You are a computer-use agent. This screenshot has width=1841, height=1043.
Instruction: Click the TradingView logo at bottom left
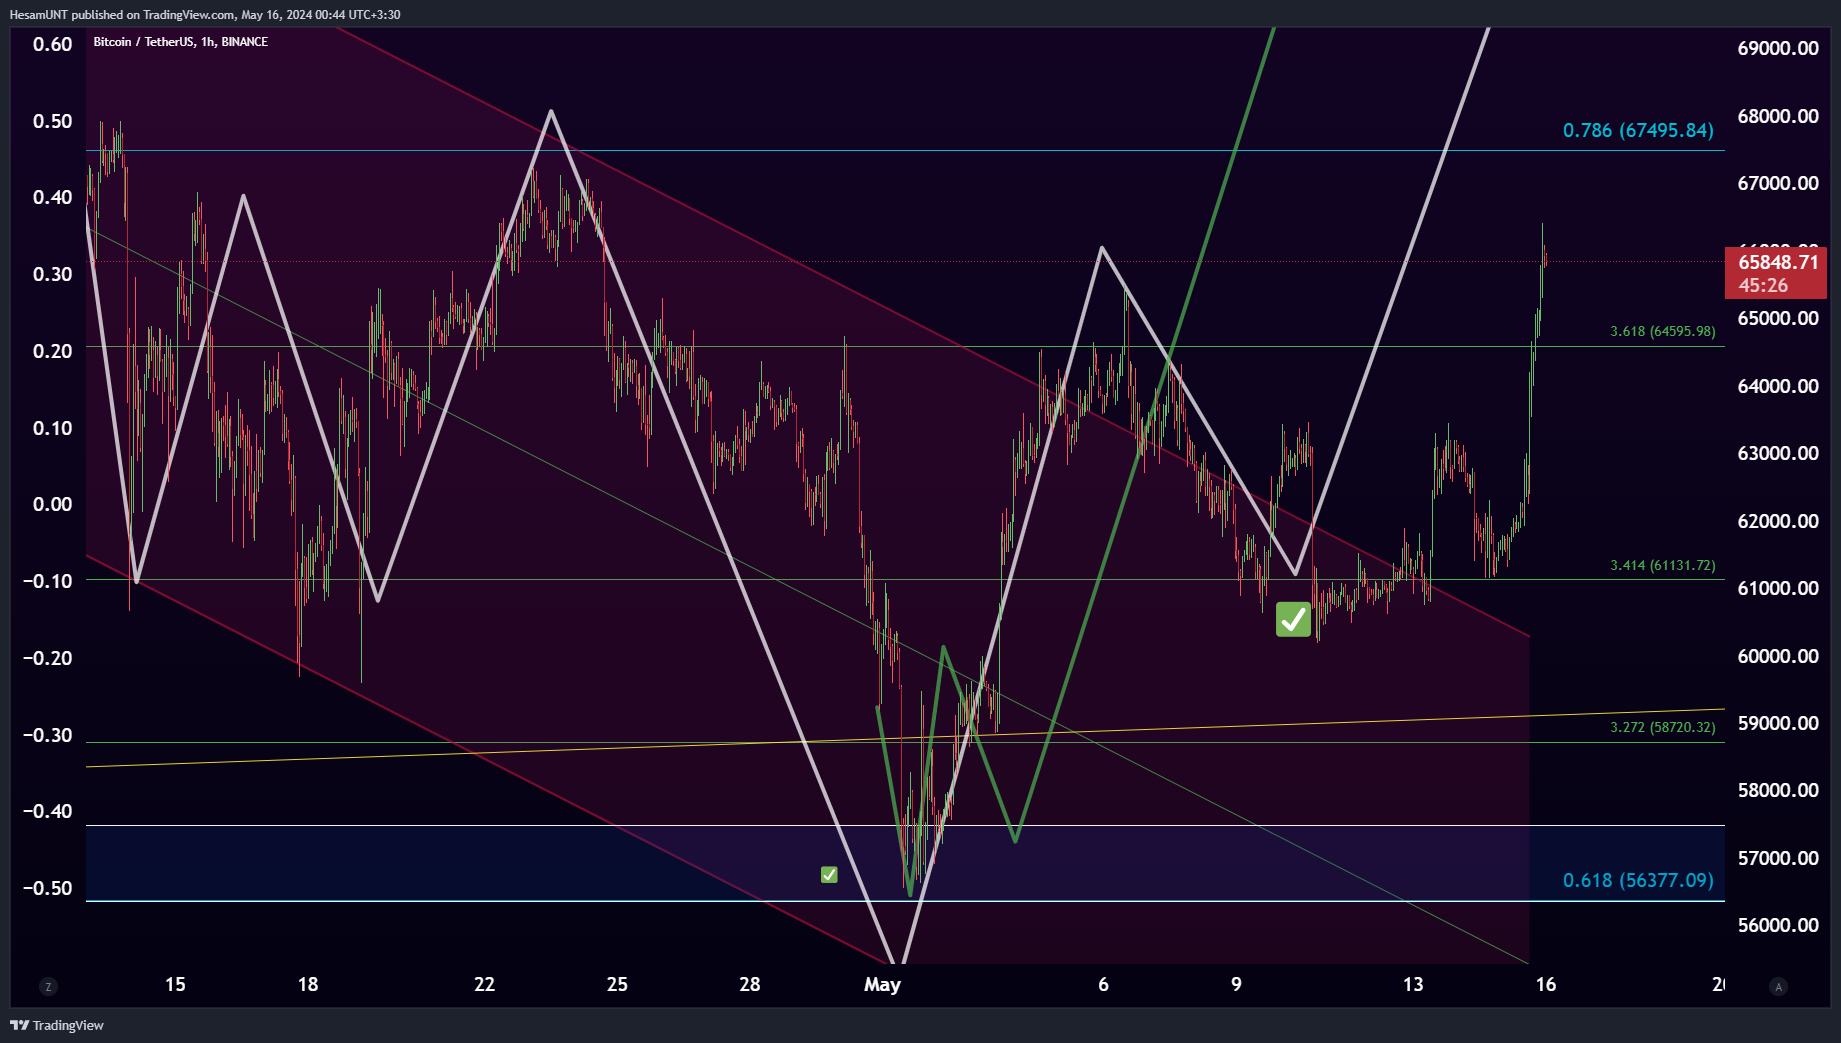[x=57, y=1025]
